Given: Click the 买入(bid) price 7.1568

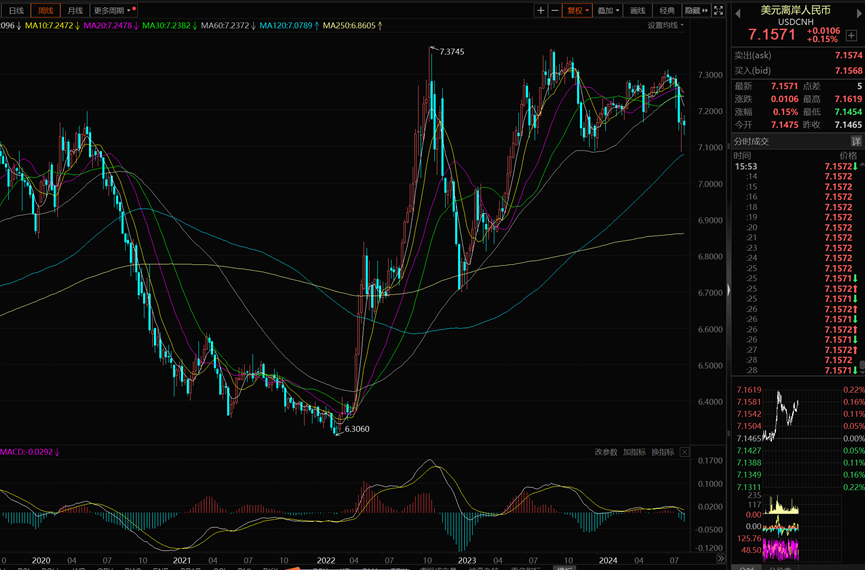Looking at the screenshot, I should [x=848, y=71].
